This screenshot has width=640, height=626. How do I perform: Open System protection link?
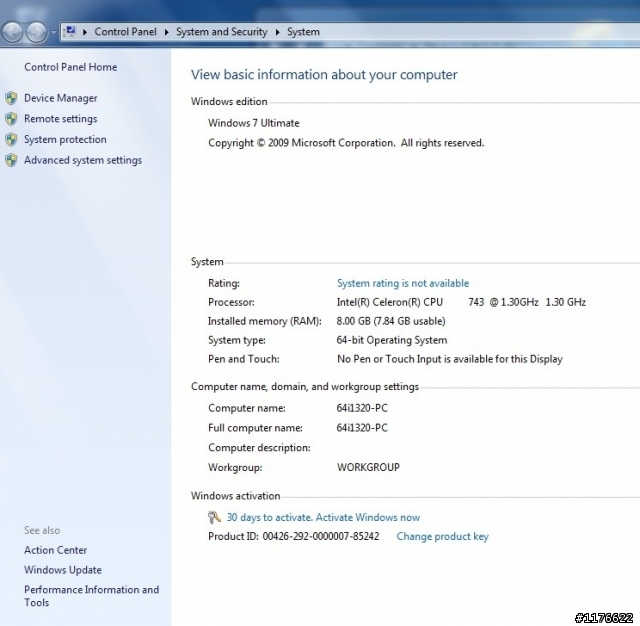(x=65, y=140)
